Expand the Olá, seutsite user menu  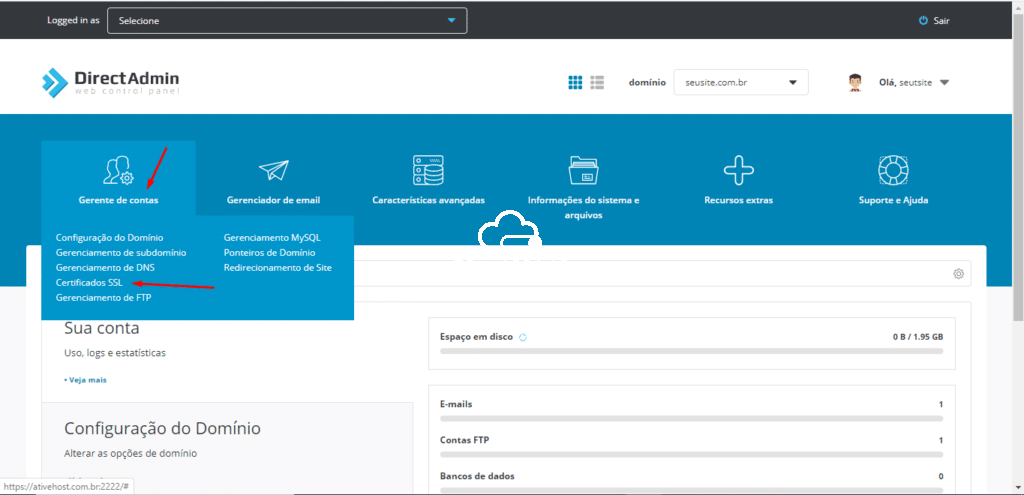898,83
